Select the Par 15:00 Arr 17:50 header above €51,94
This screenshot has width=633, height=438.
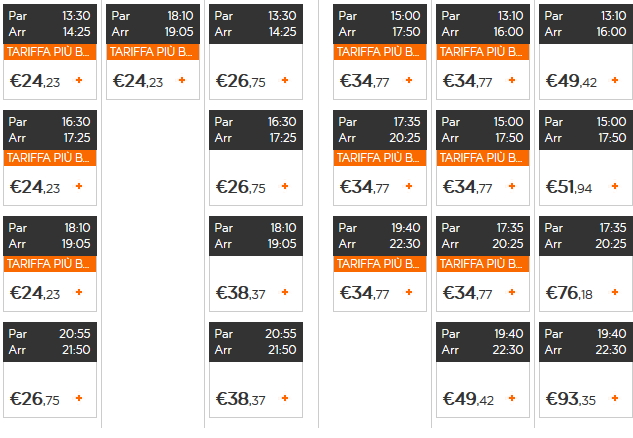(586, 127)
